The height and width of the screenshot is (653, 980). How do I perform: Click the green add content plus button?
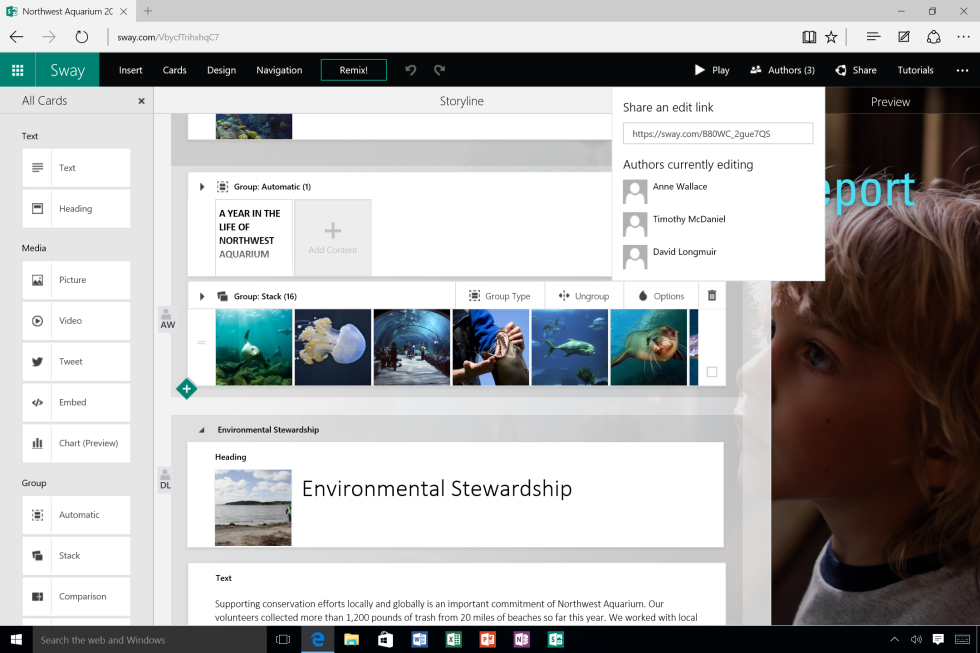[x=186, y=389]
